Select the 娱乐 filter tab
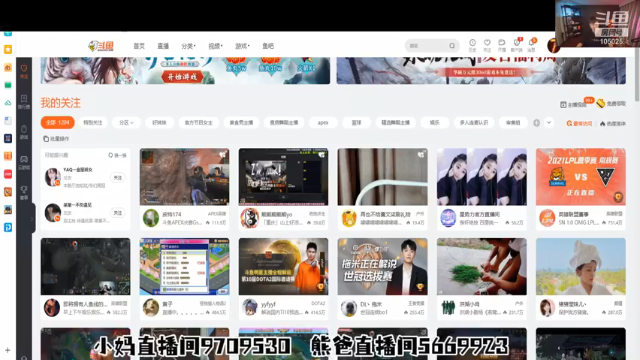 pyautogui.click(x=435, y=122)
